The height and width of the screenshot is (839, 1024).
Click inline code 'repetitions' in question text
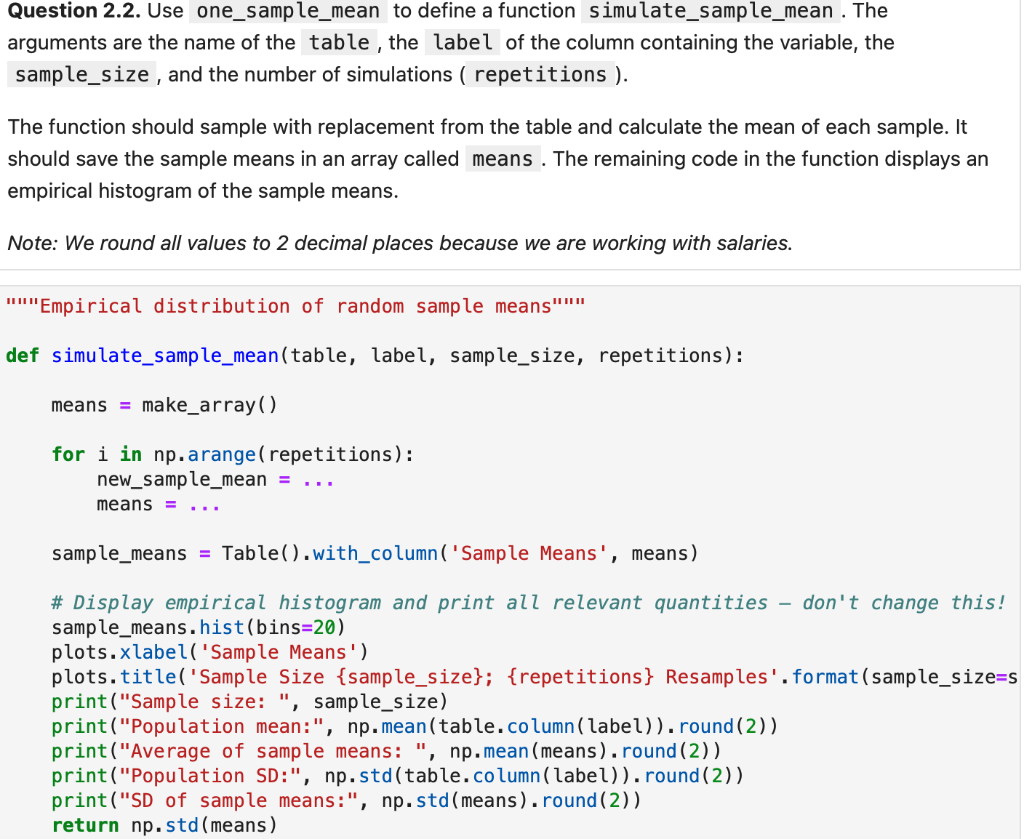coord(540,74)
